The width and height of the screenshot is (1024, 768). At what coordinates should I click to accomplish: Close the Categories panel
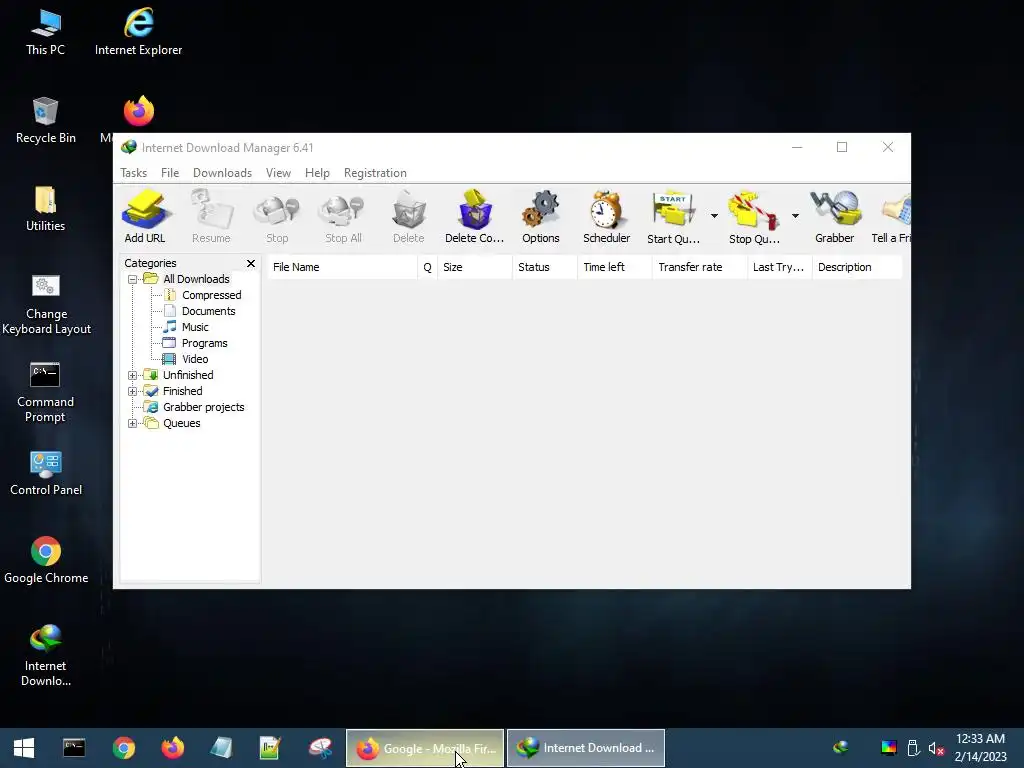coord(251,263)
